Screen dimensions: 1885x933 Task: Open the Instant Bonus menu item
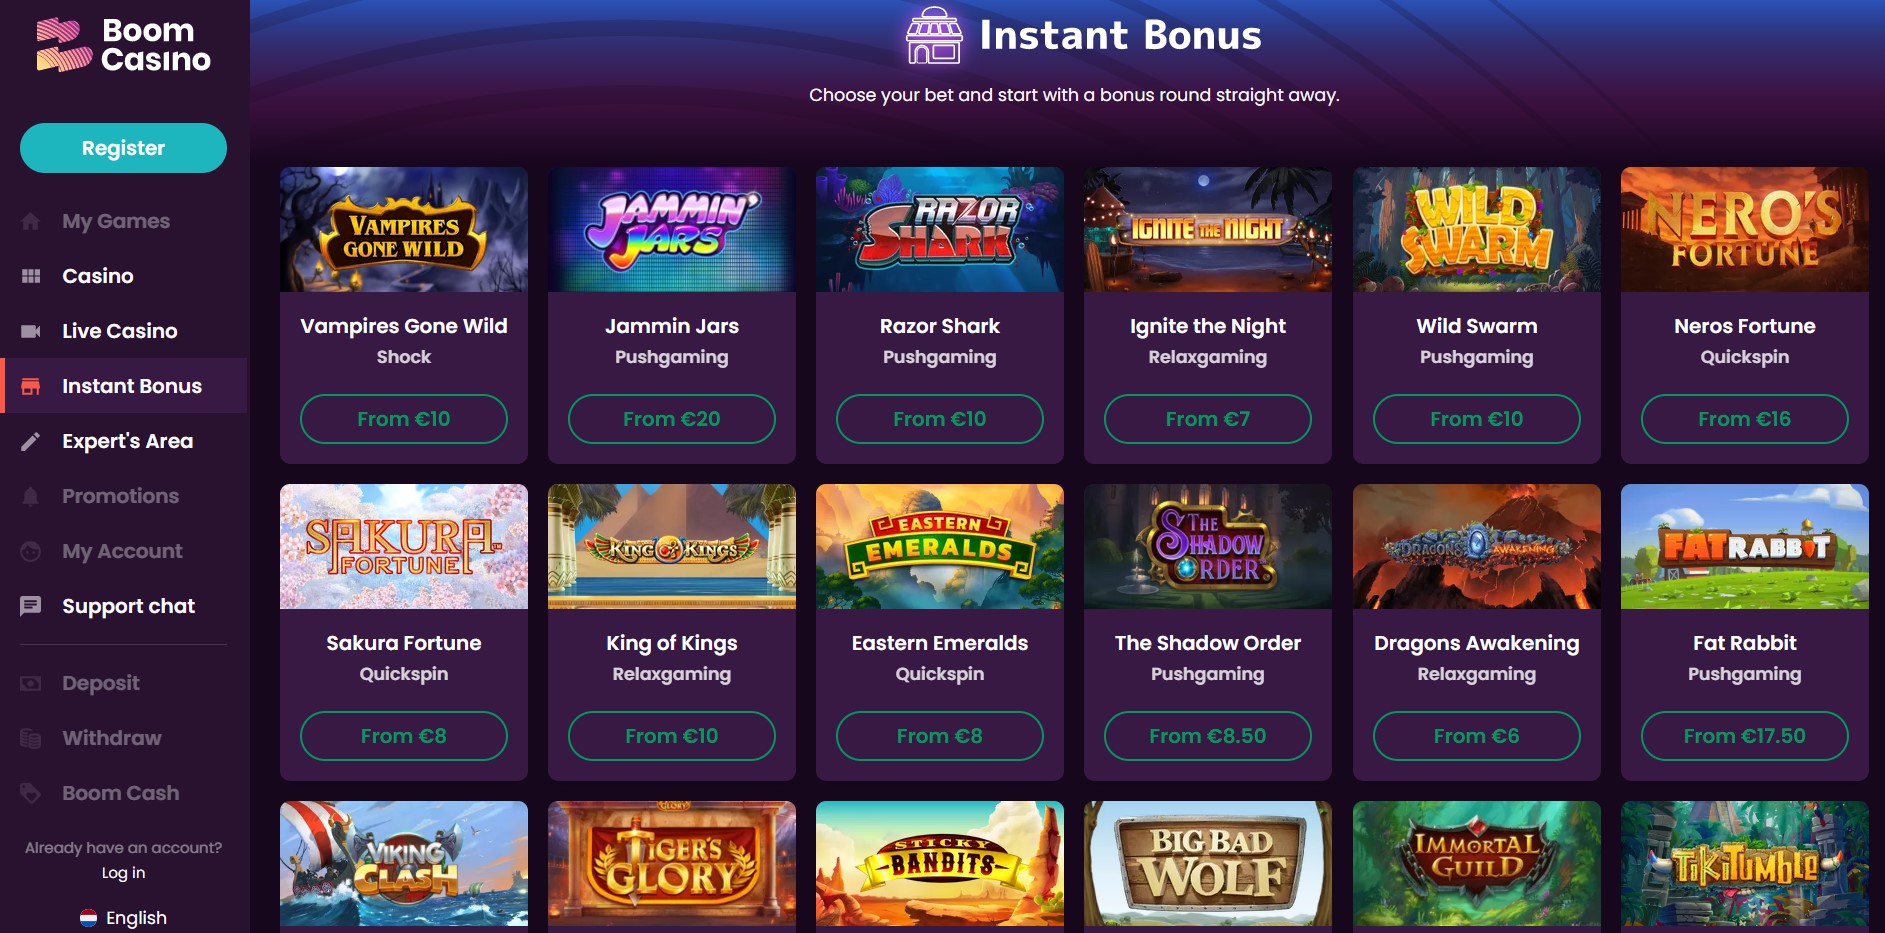(x=131, y=386)
